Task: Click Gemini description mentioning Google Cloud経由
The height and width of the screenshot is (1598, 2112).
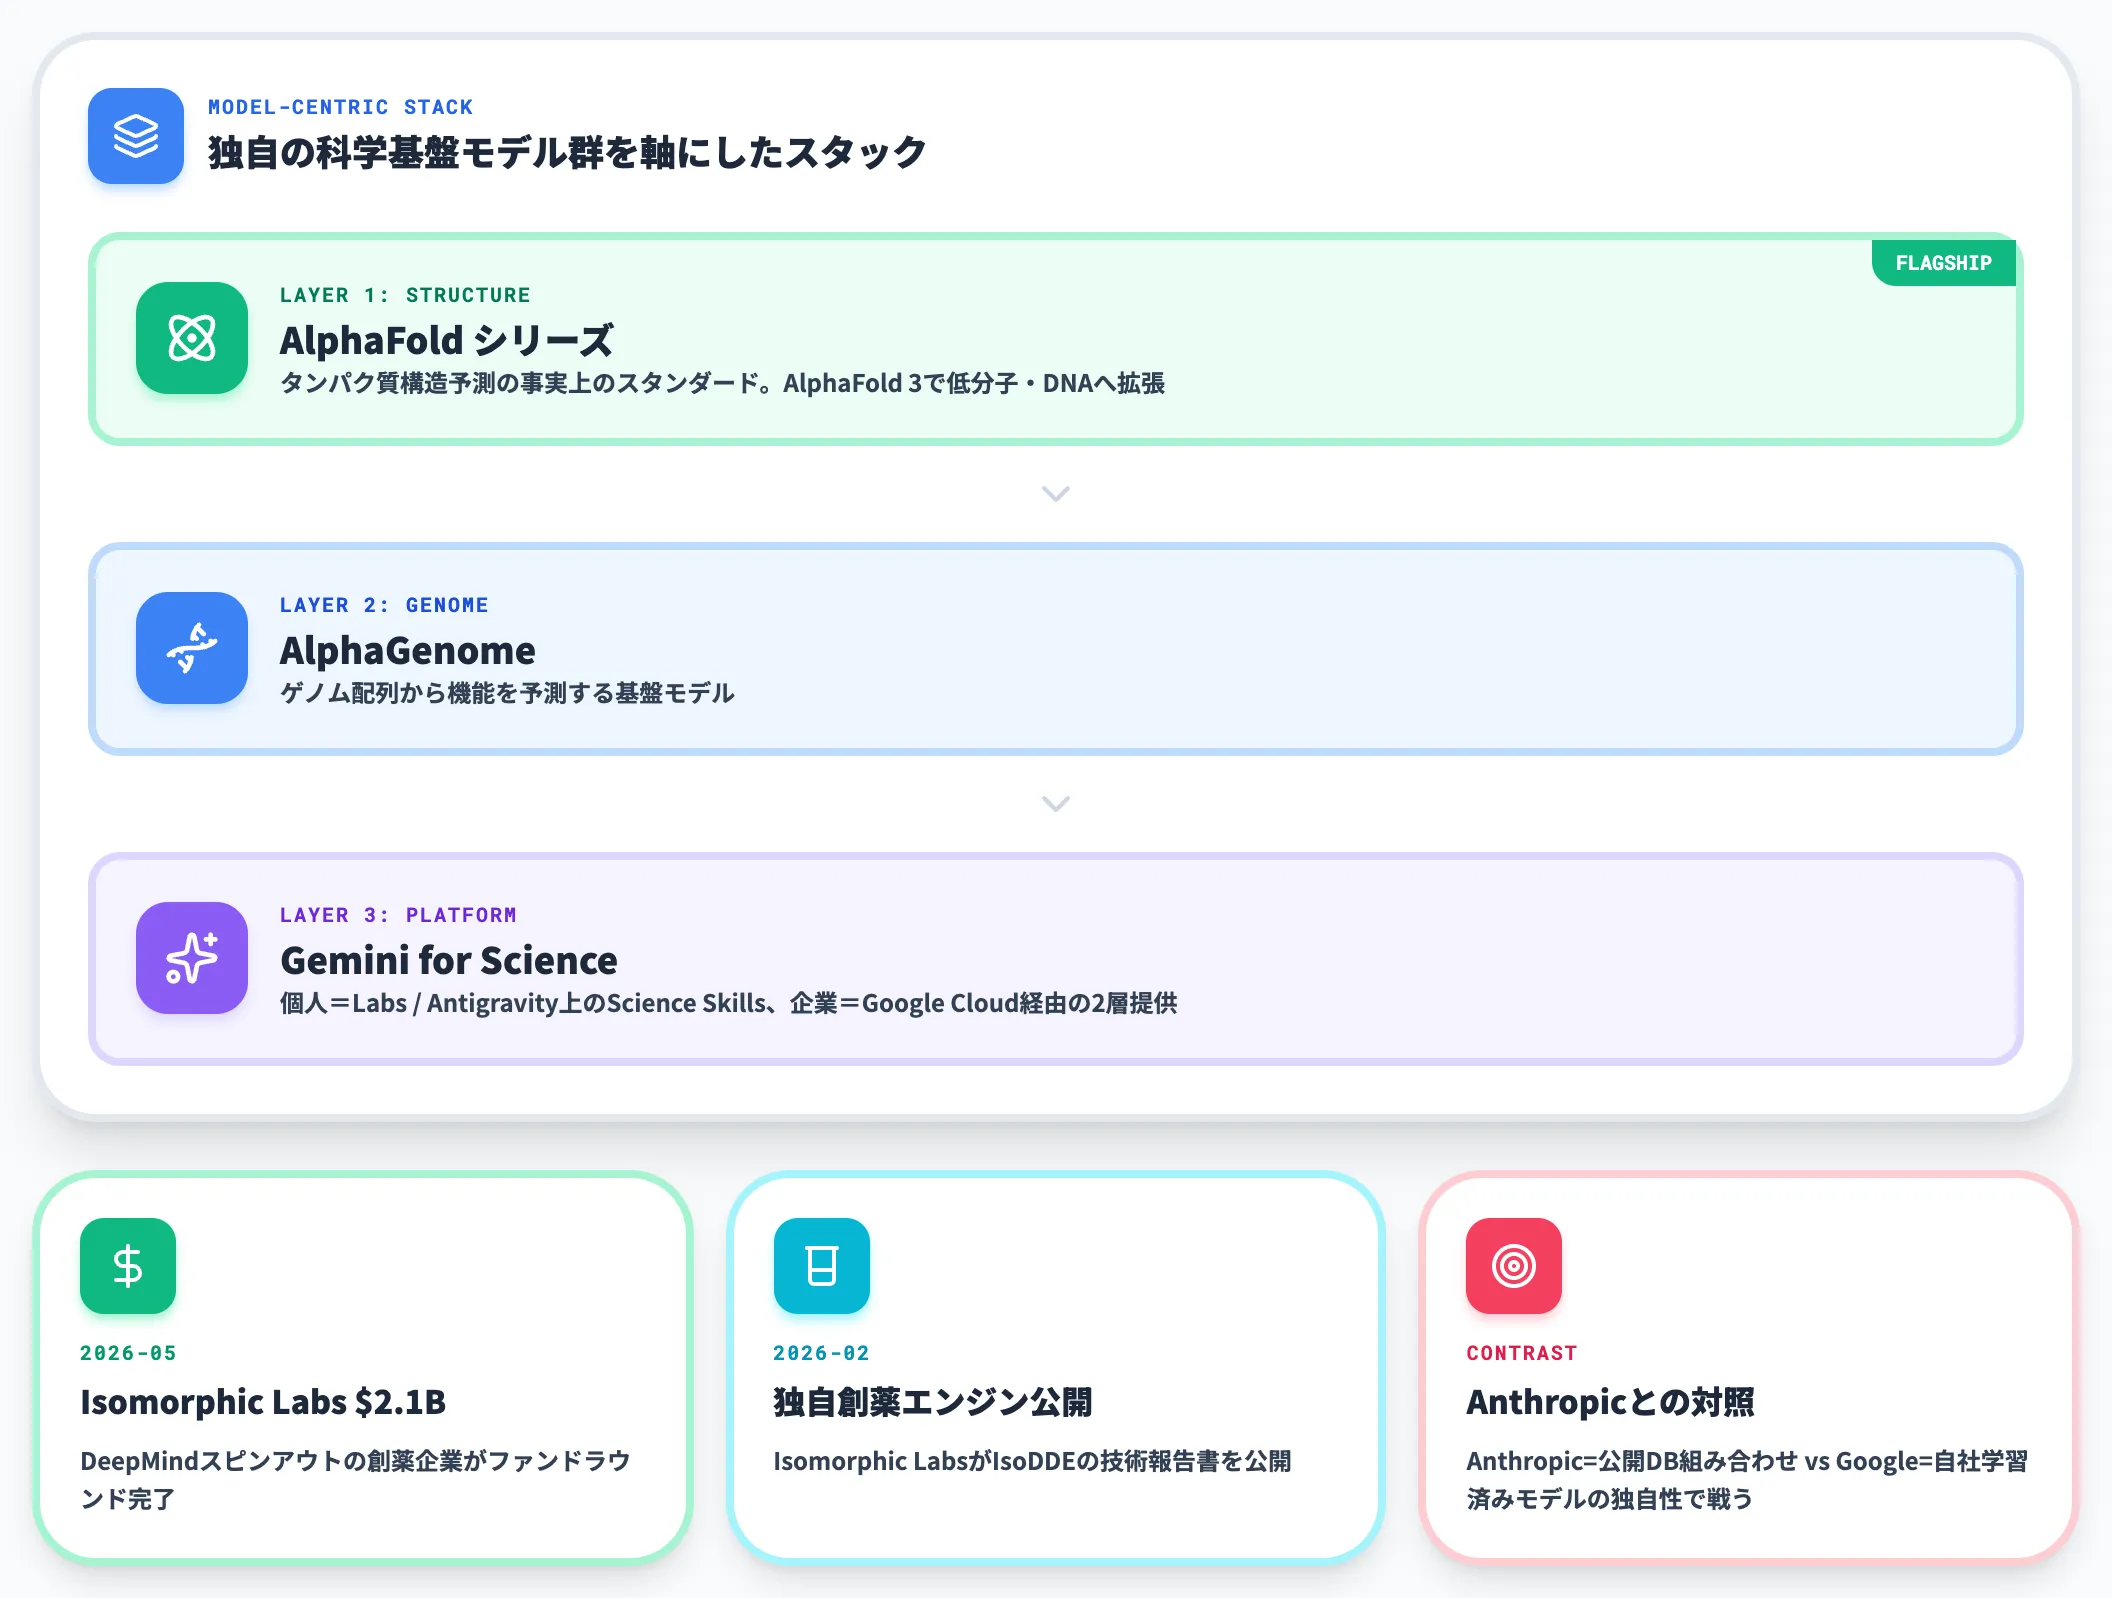Action: pos(728,1003)
